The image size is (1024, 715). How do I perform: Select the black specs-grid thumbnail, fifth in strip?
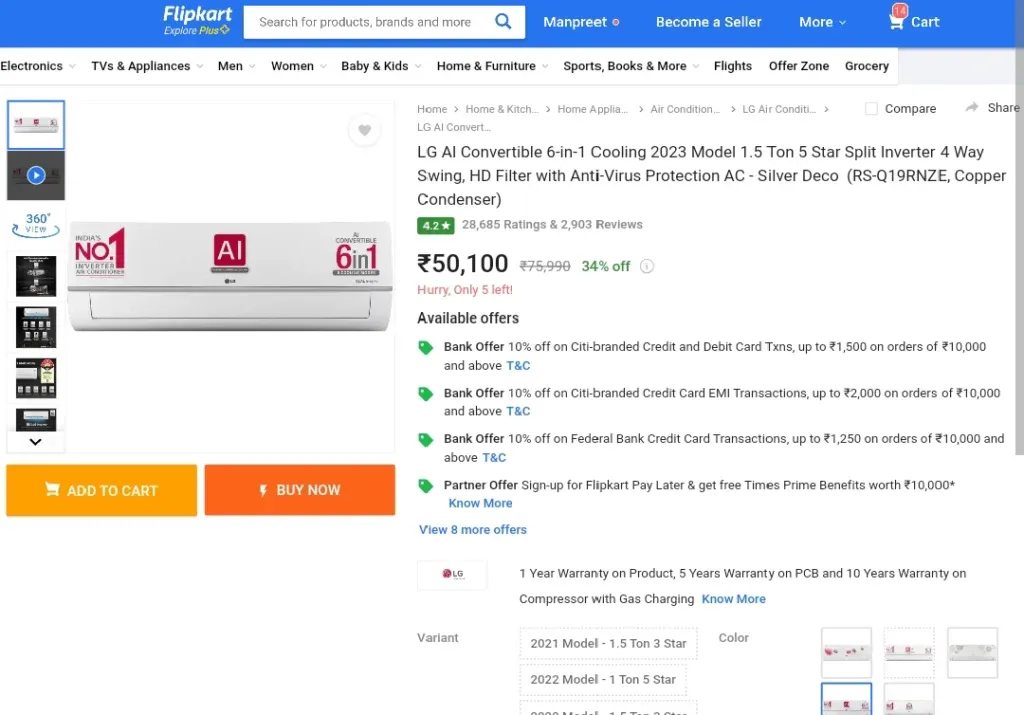(x=36, y=327)
